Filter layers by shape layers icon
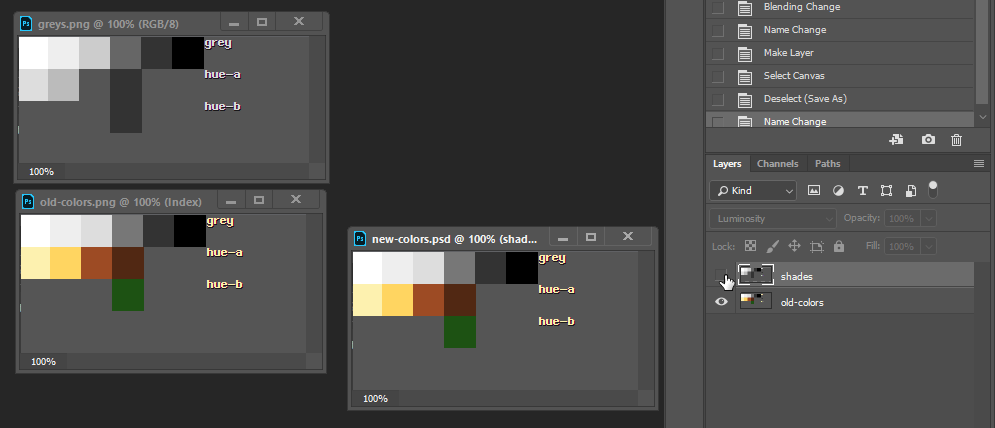 coord(886,190)
